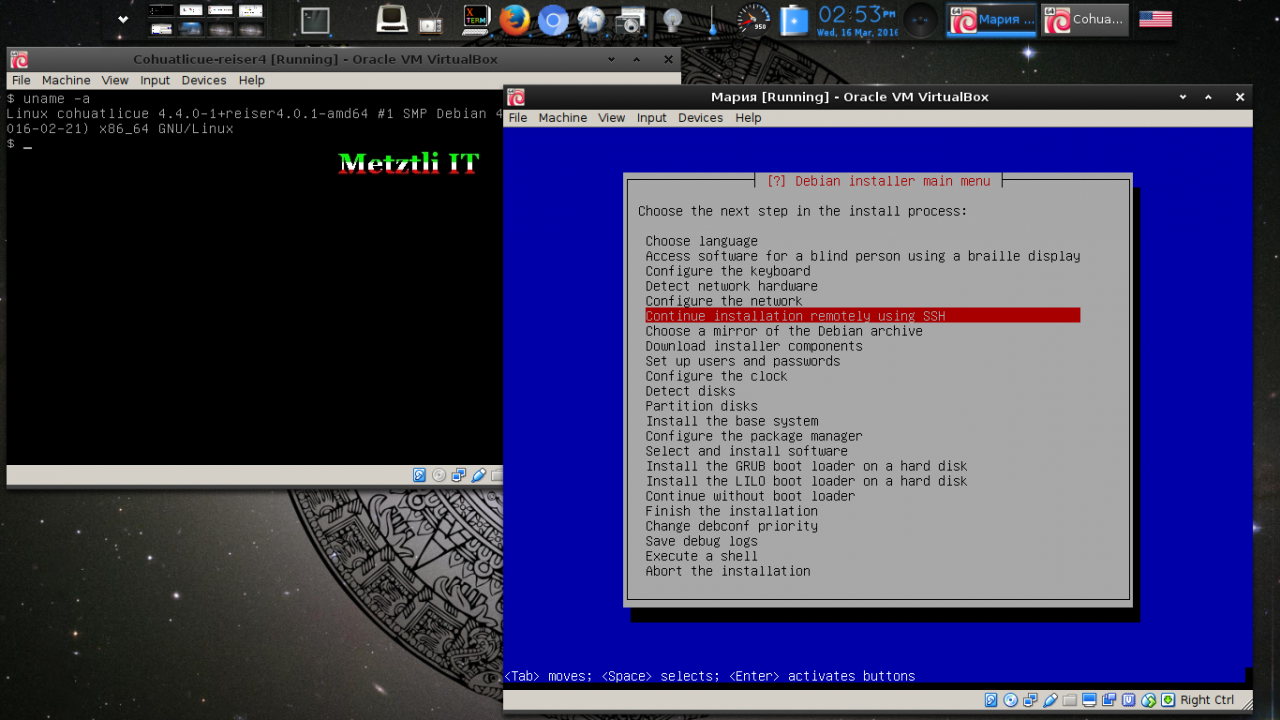The height and width of the screenshot is (720, 1280).
Task: Select 'Set up users and passwords'
Action: coord(743,361)
